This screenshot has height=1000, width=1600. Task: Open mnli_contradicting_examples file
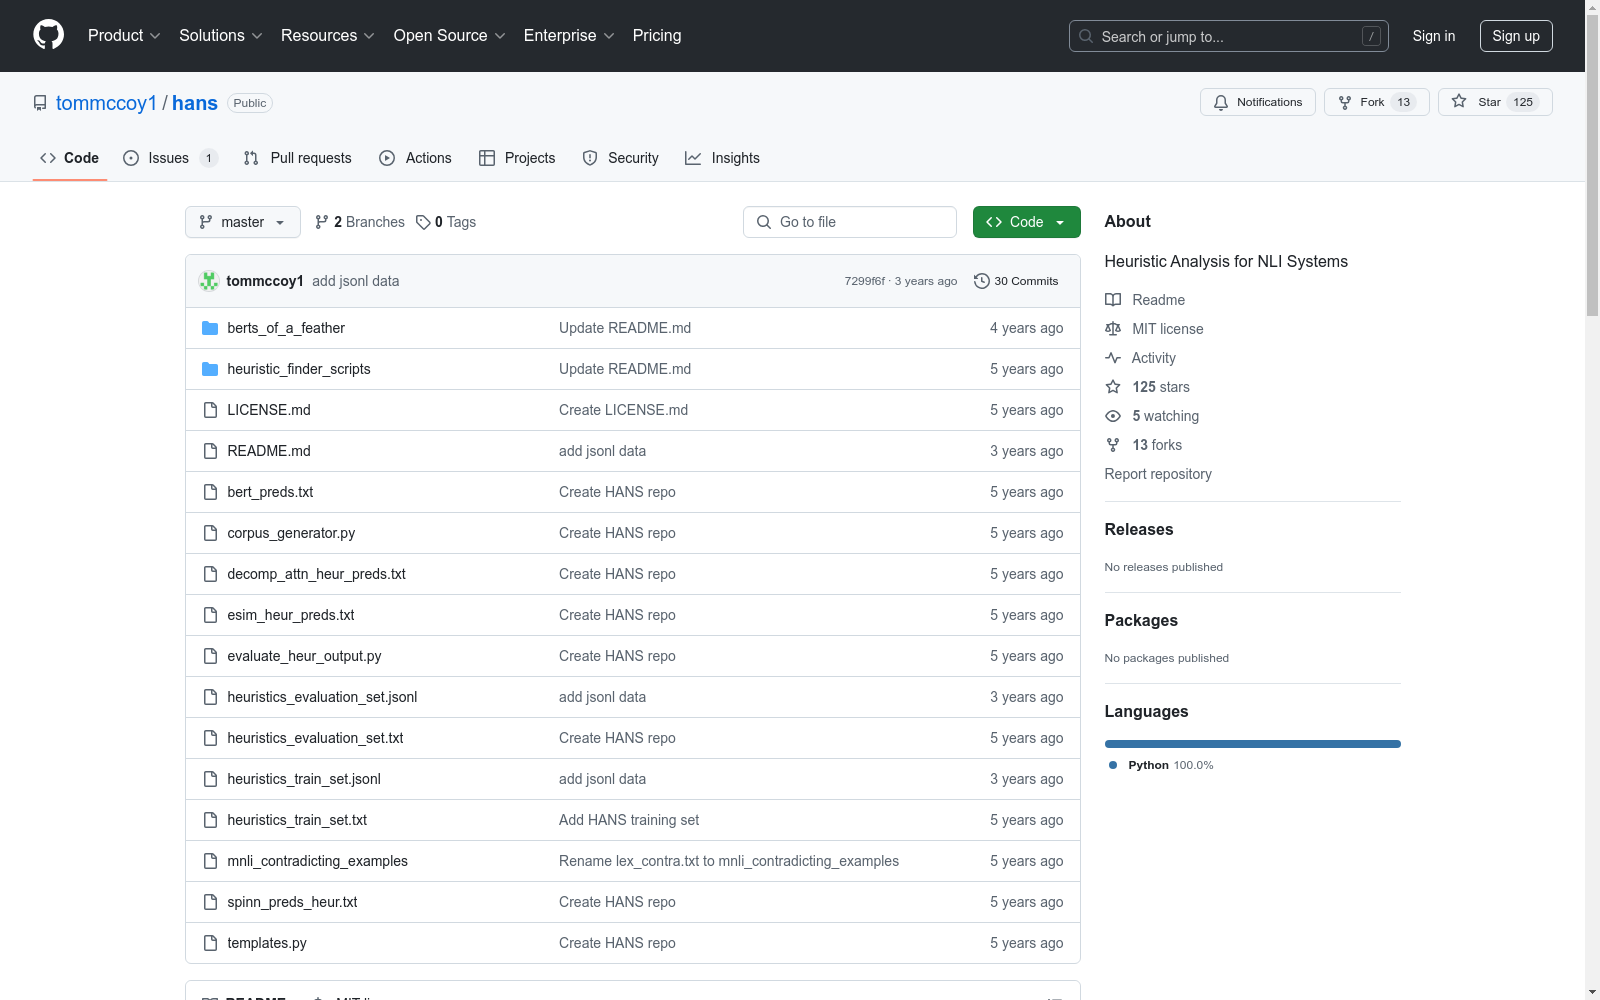click(317, 861)
